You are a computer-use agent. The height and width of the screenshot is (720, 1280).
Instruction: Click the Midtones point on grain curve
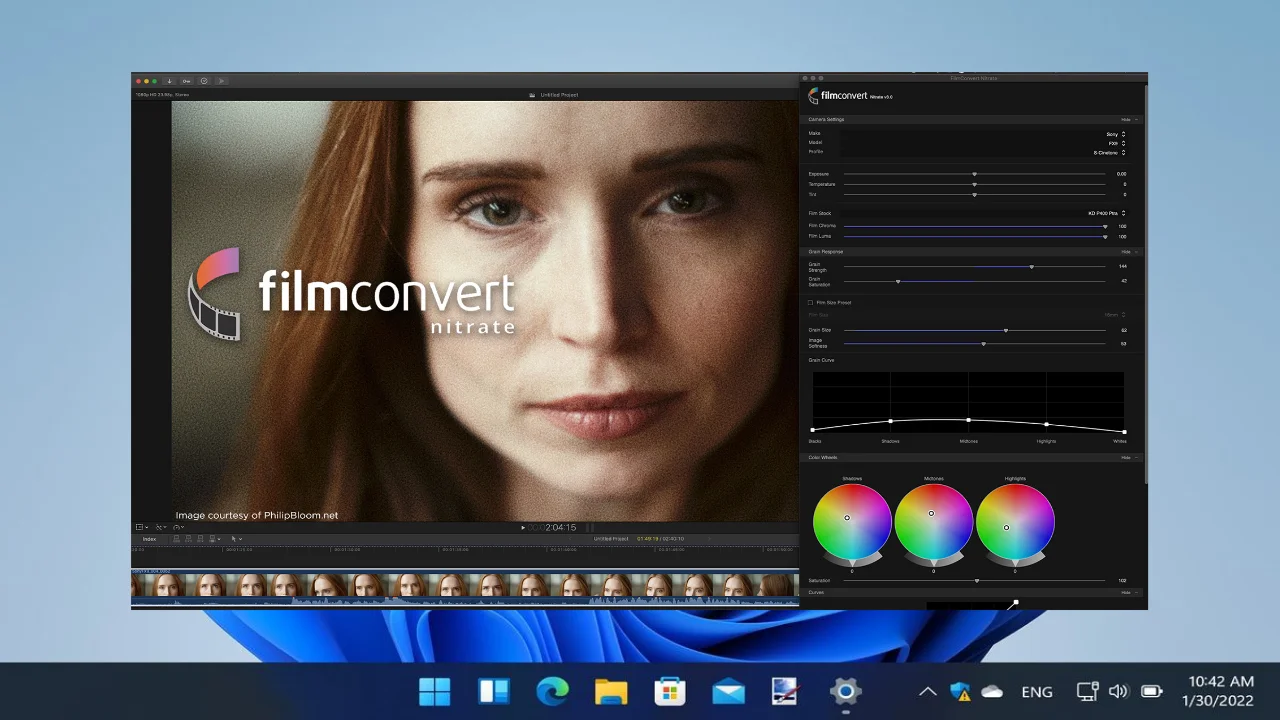point(968,419)
